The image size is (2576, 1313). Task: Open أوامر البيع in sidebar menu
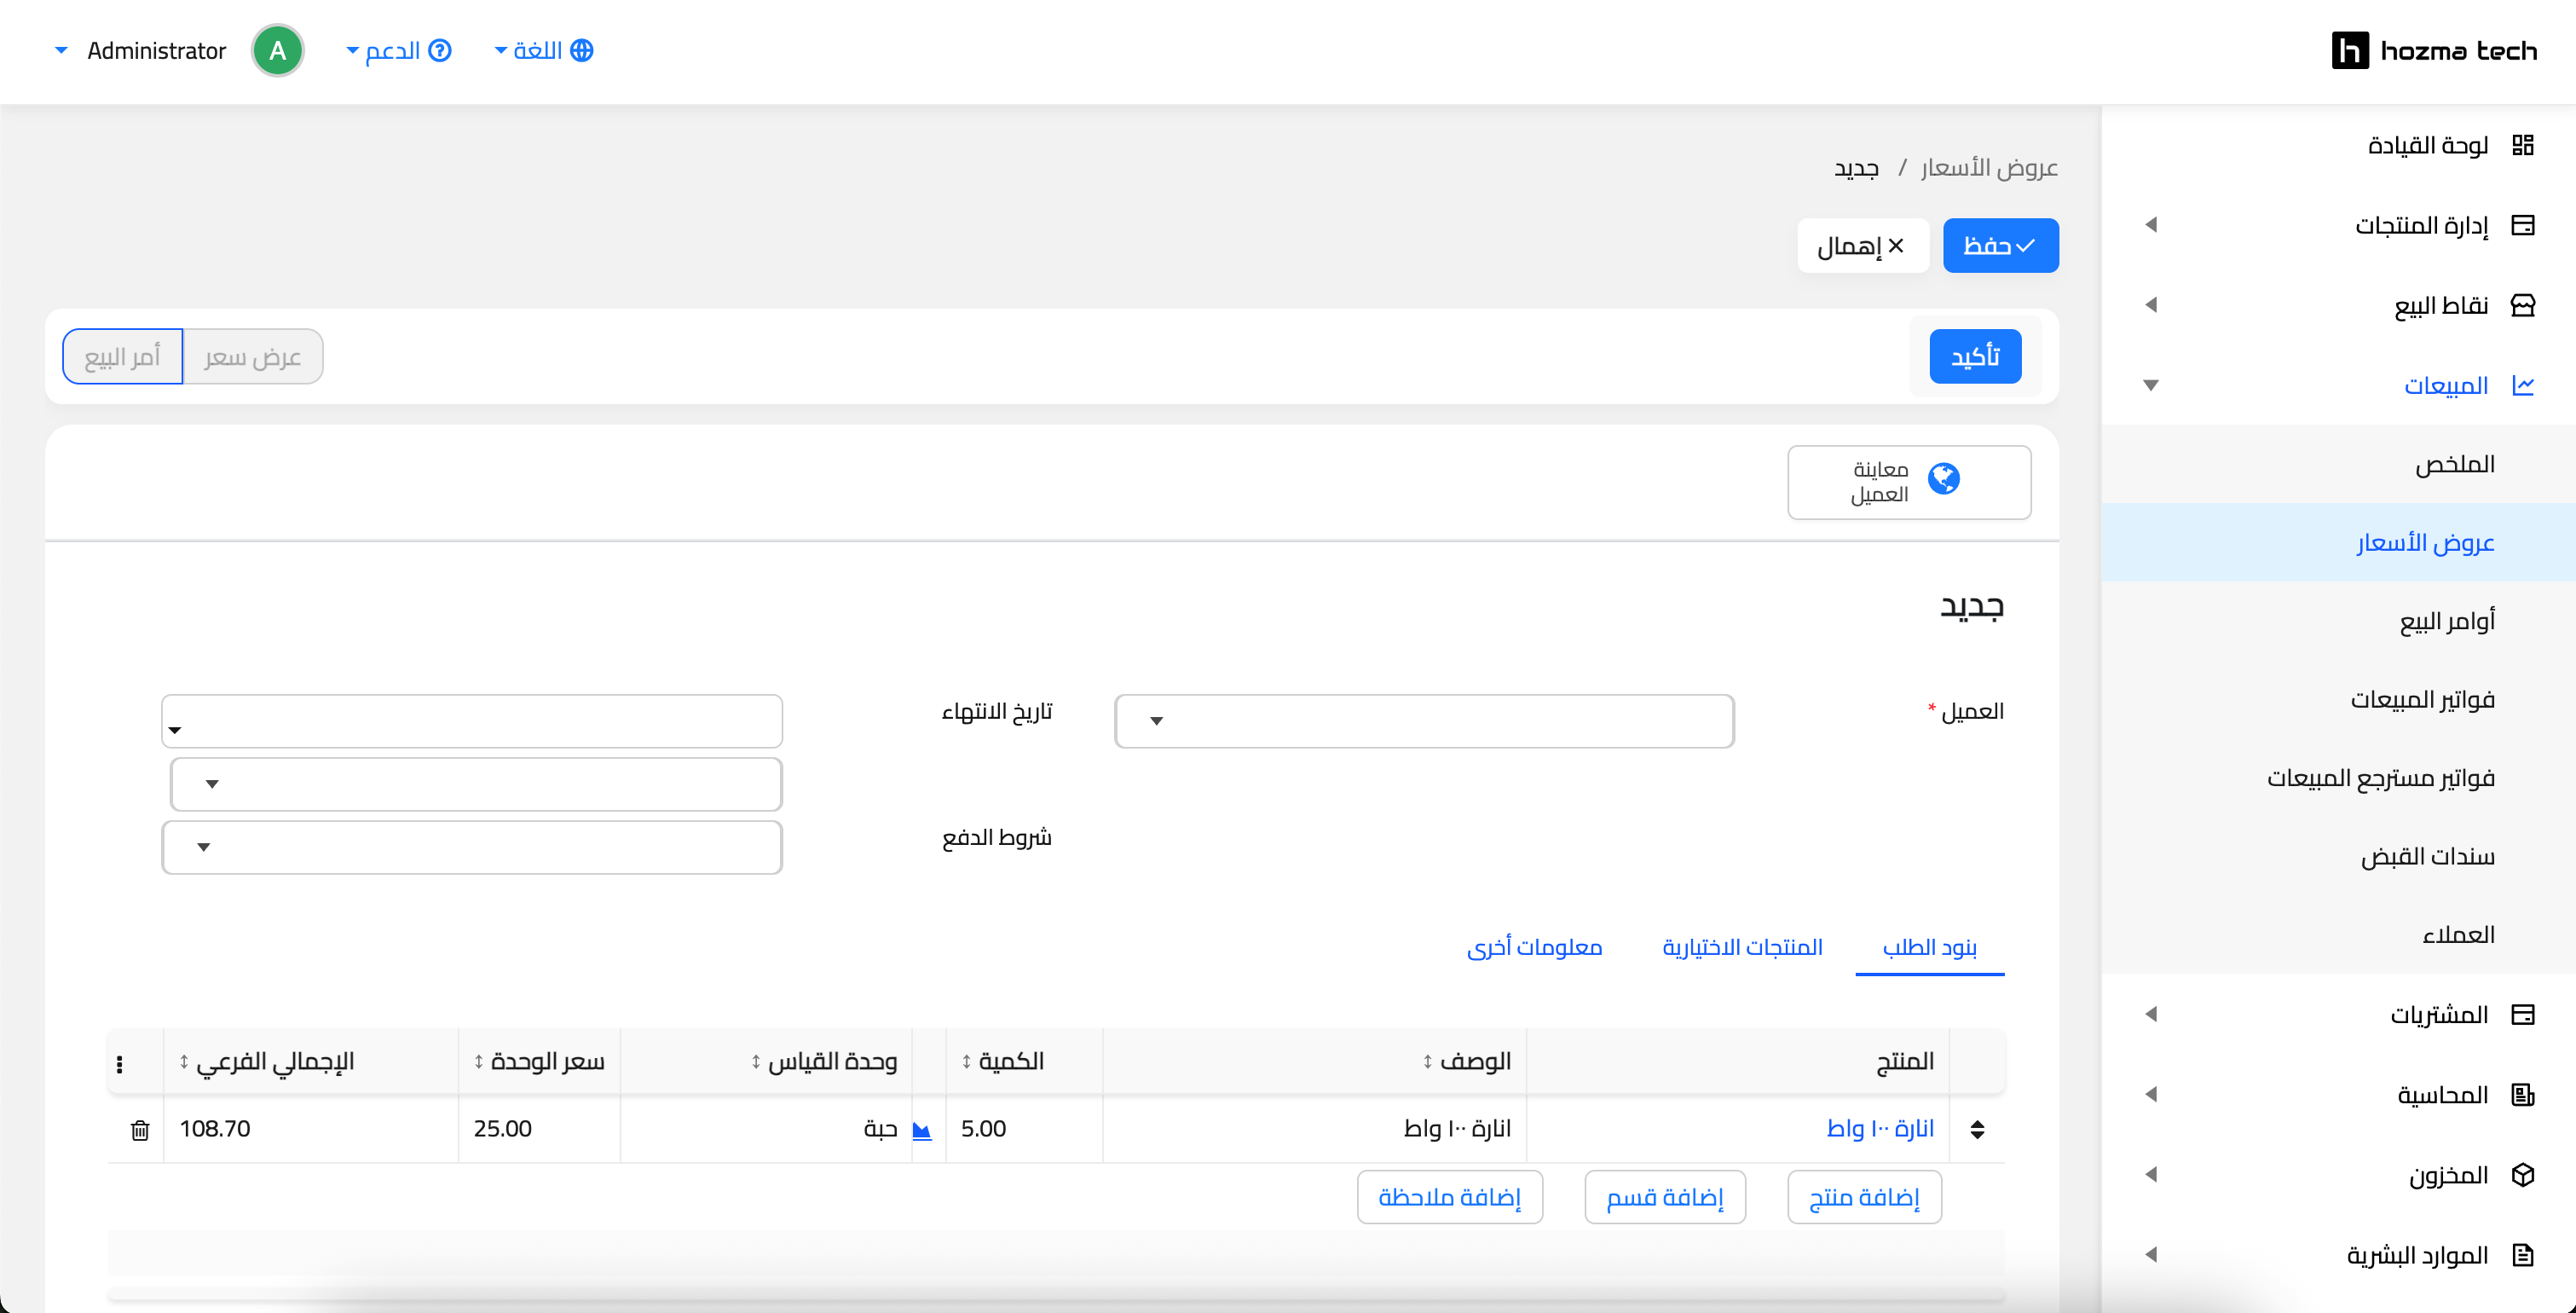click(2446, 621)
